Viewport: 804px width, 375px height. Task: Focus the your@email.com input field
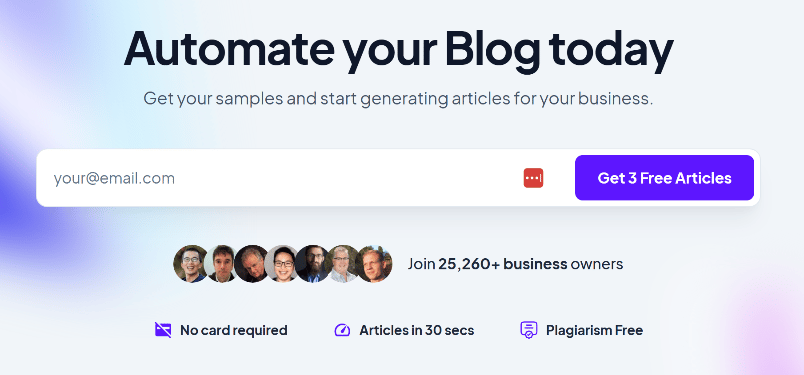[x=285, y=178]
